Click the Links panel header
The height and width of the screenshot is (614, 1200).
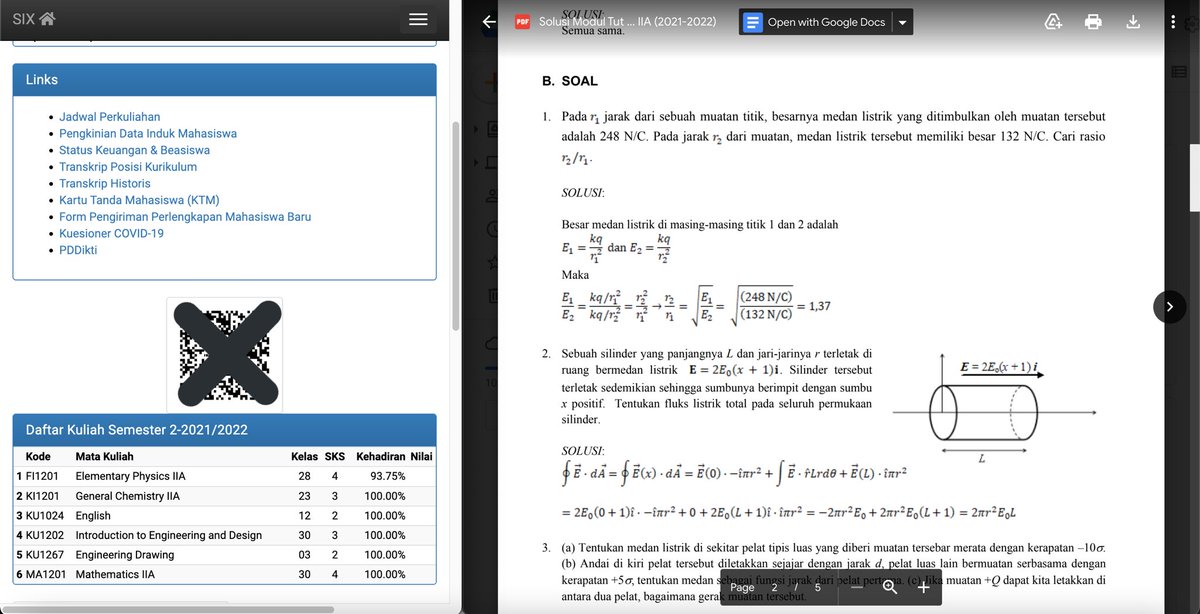tap(224, 80)
